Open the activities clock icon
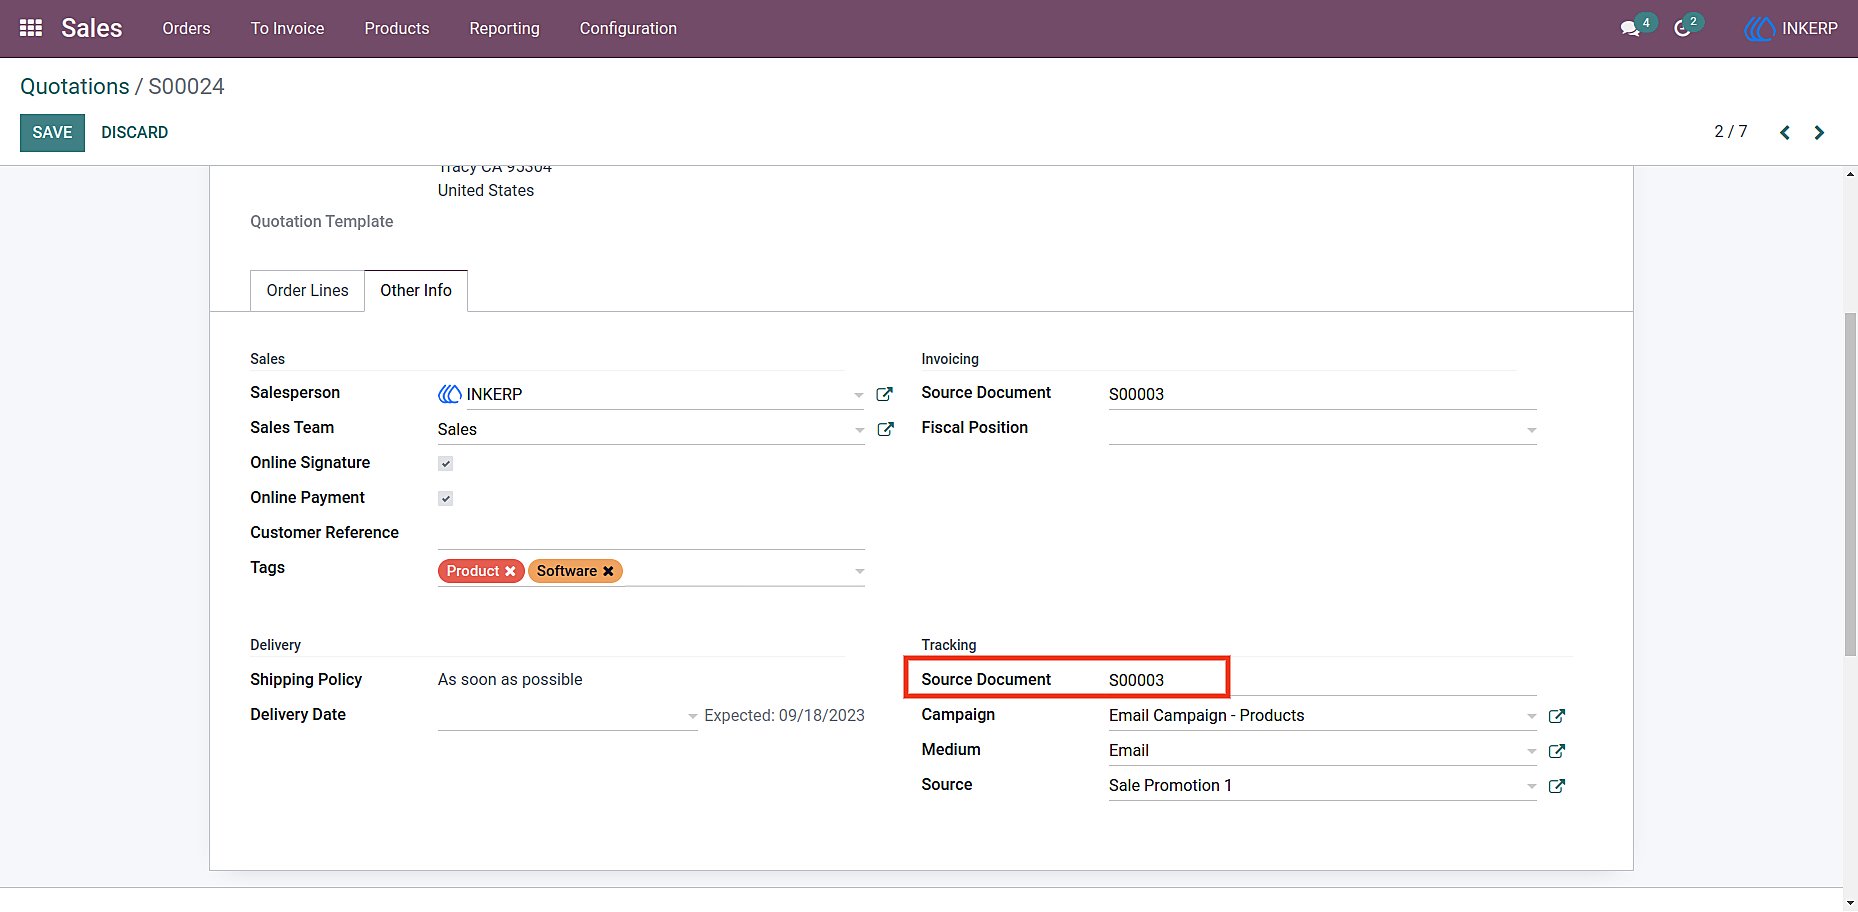The height and width of the screenshot is (912, 1858). [x=1683, y=28]
